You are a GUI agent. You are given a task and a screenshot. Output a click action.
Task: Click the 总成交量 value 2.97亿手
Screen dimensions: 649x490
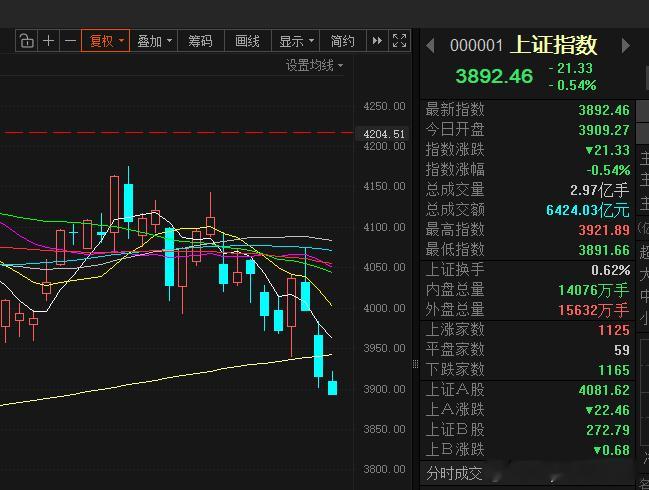(599, 190)
